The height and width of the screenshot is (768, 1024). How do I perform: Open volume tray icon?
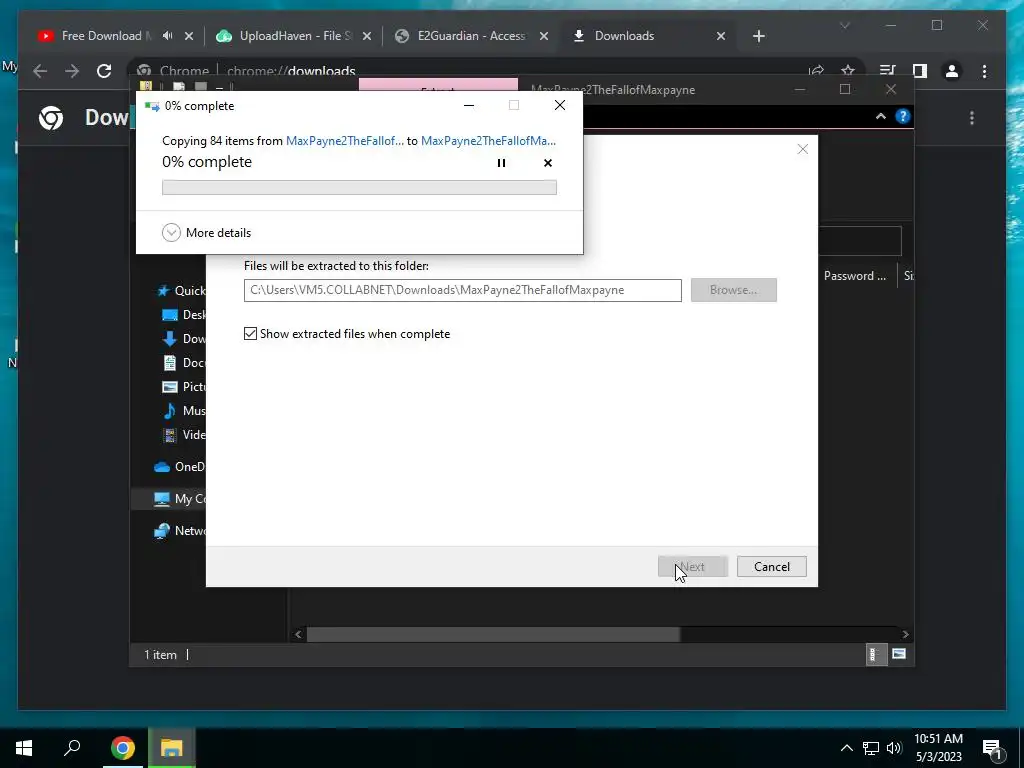[894, 748]
